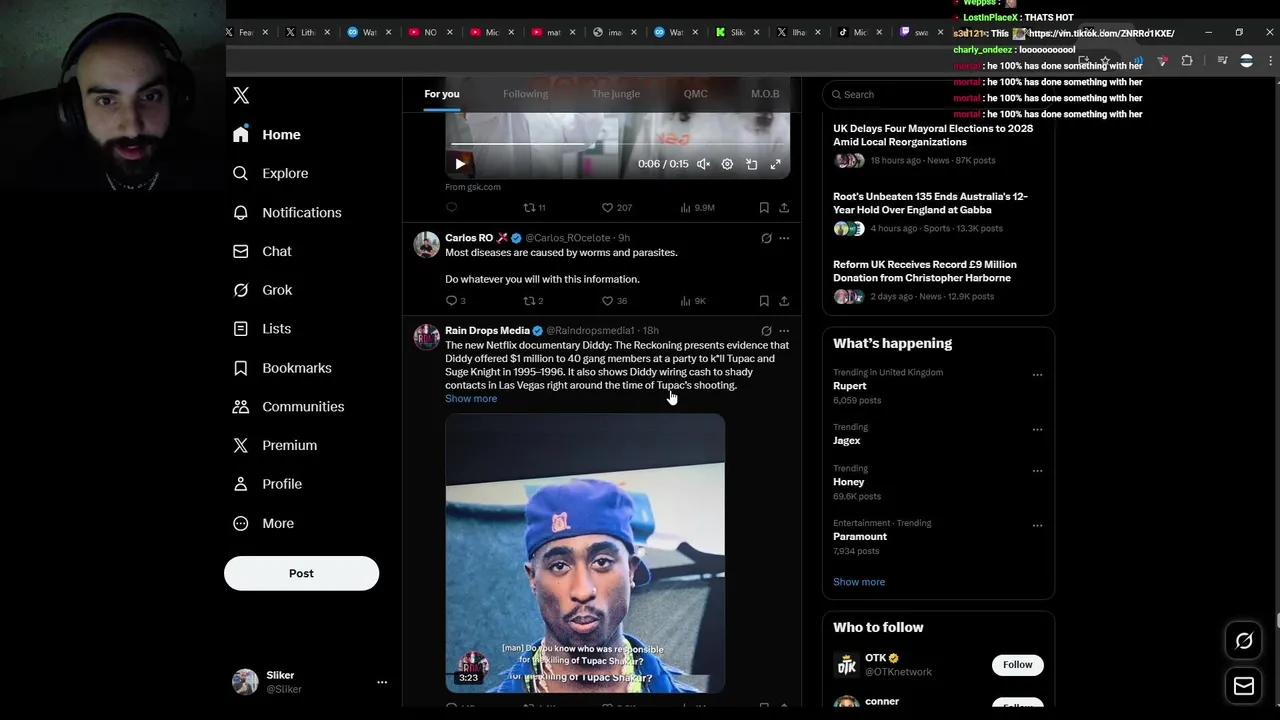Click the X logo in the sidebar
The image size is (1280, 720).
click(241, 96)
